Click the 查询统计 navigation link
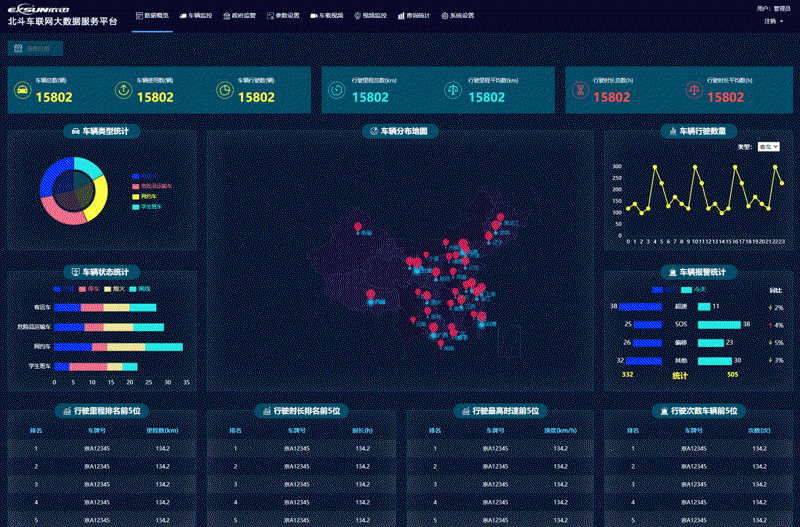 [x=414, y=16]
